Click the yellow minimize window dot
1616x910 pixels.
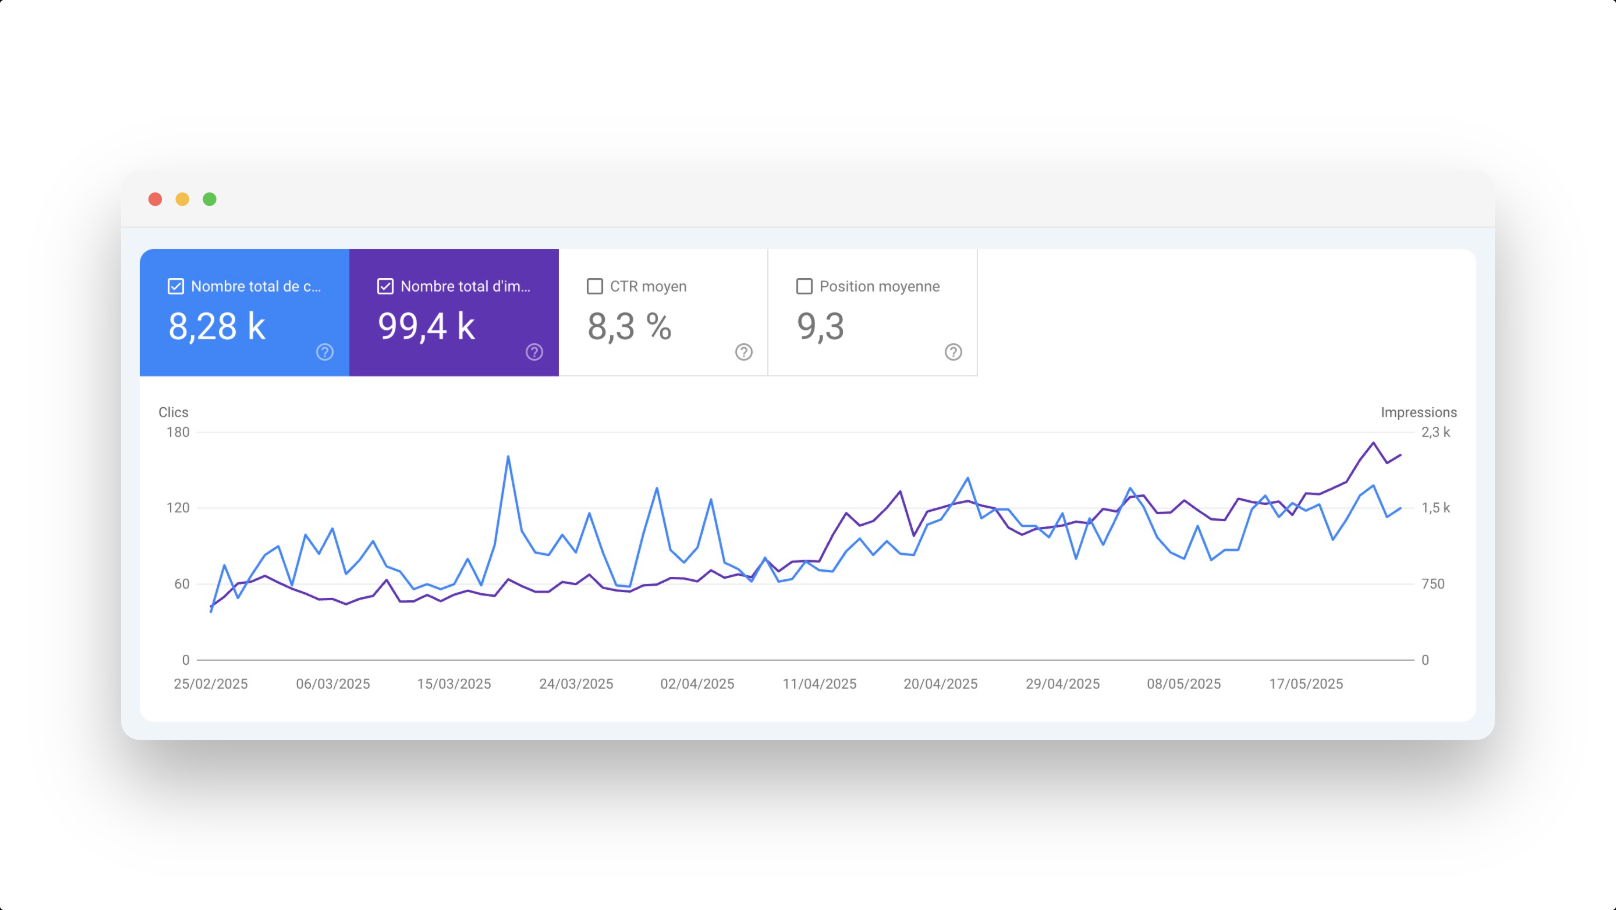pos(182,199)
